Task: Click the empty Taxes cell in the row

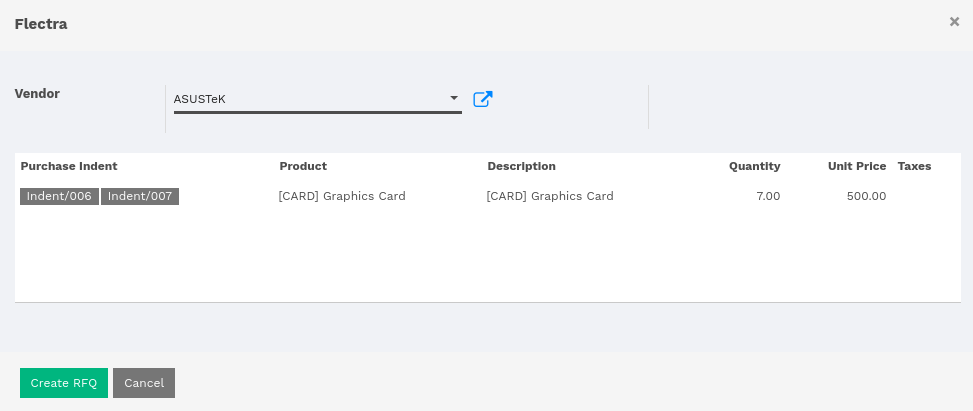Action: [926, 196]
